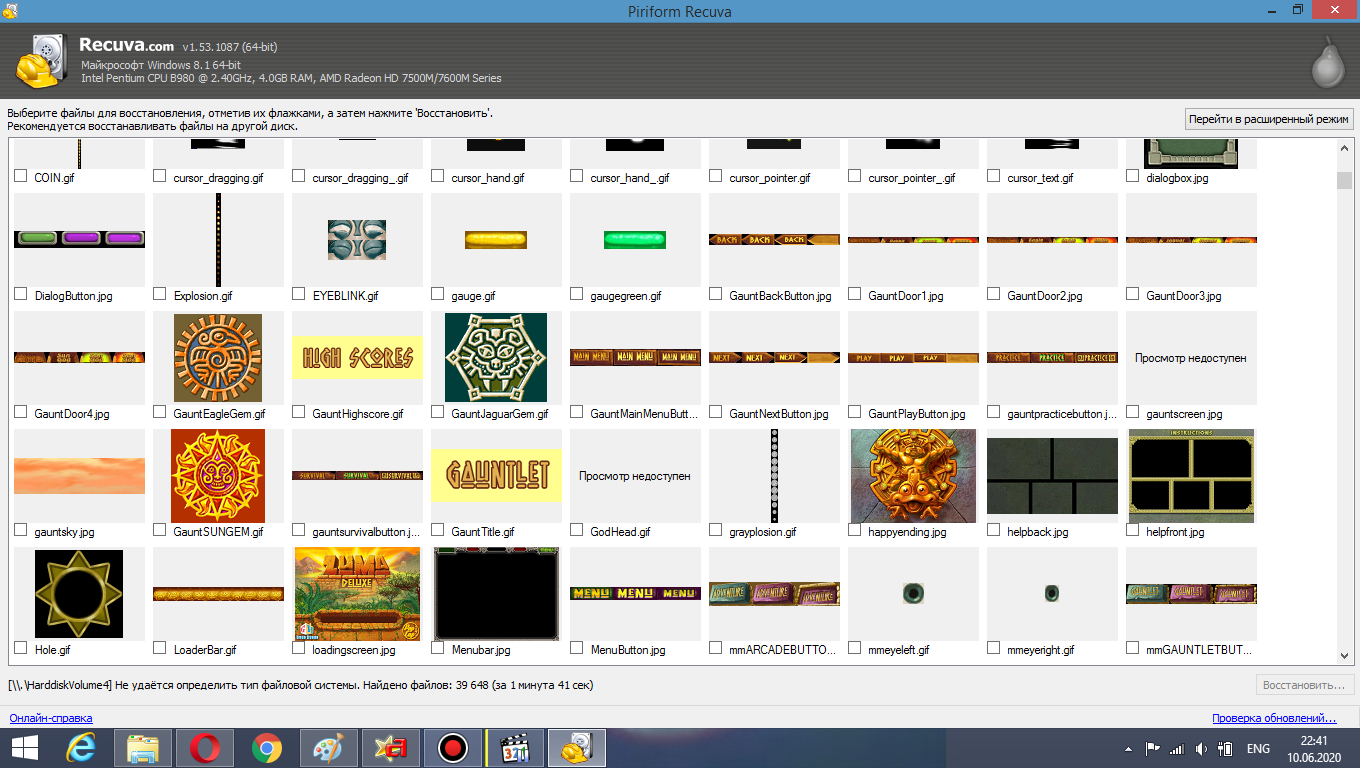Click the file name GauntPlayButton.jpg
The image size is (1360, 768).
click(916, 414)
